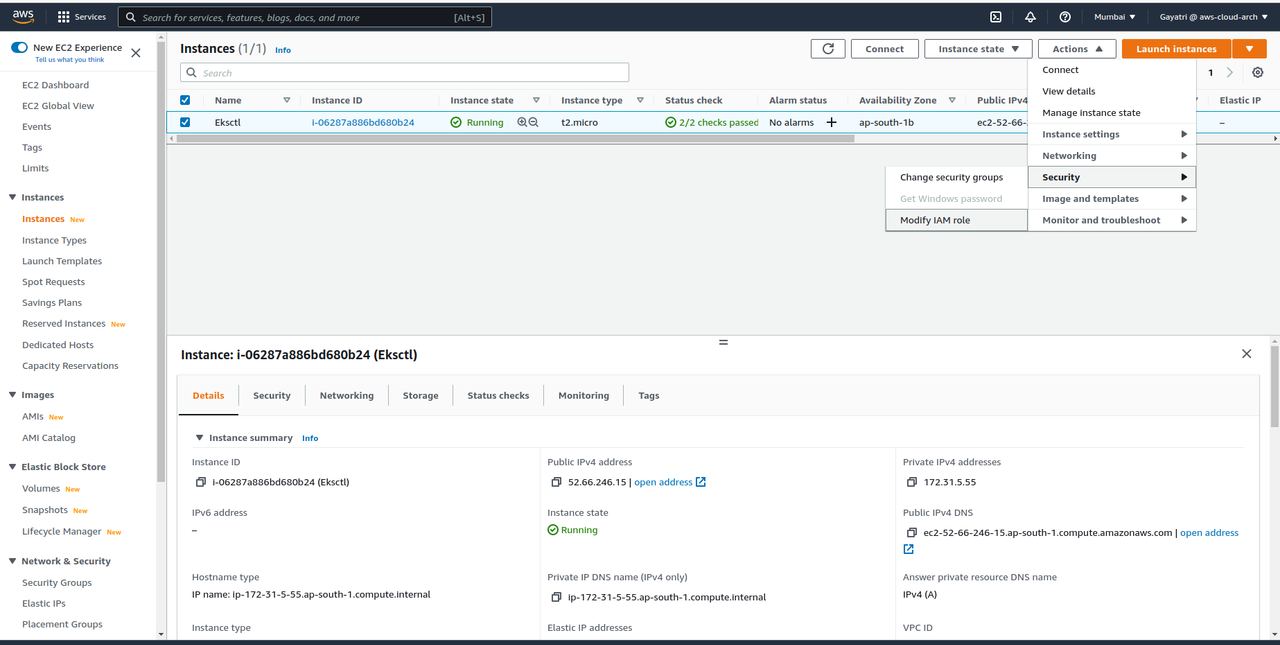Viewport: 1280px width, 645px height.
Task: Zoom out icon beside Running state
Action: point(533,122)
